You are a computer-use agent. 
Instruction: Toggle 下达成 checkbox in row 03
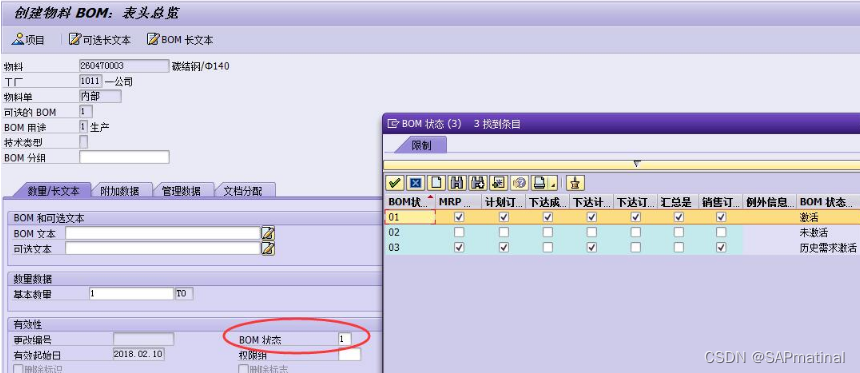tap(547, 247)
